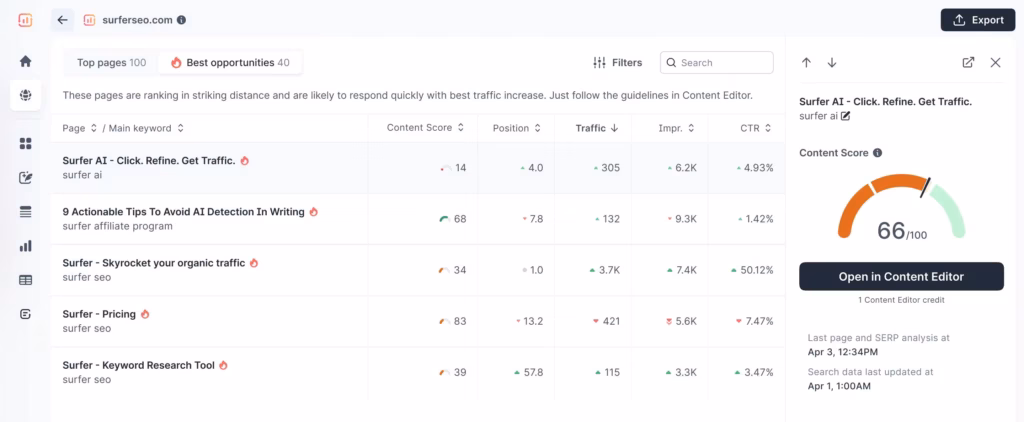1024x422 pixels.
Task: Click the Open in Content Editor button
Action: pyautogui.click(x=901, y=277)
